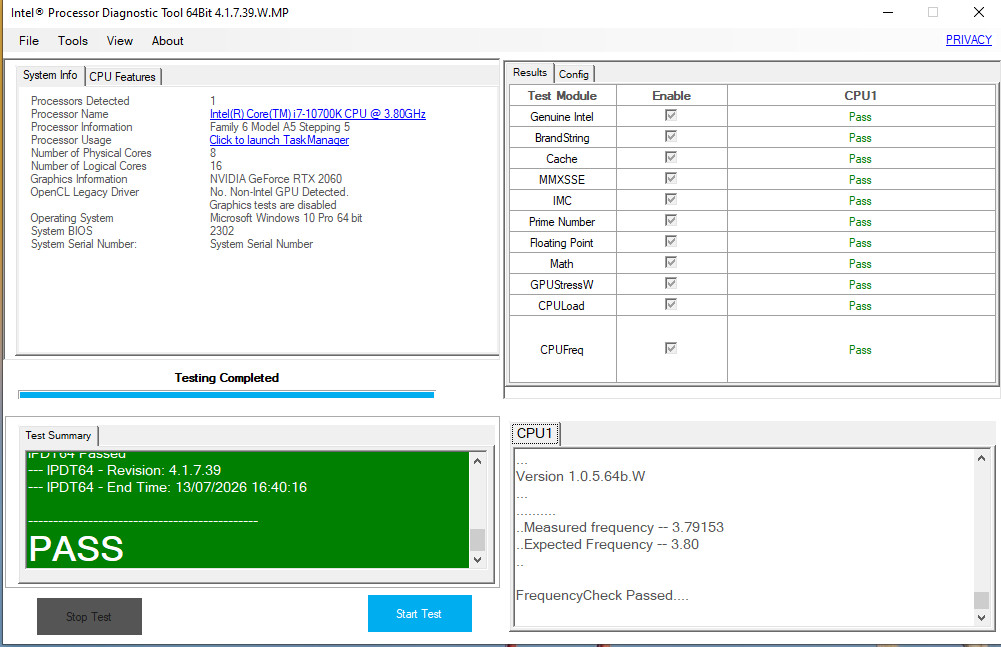The image size is (1001, 647).
Task: Click the CPU1 log scrollbar up arrow
Action: (981, 458)
